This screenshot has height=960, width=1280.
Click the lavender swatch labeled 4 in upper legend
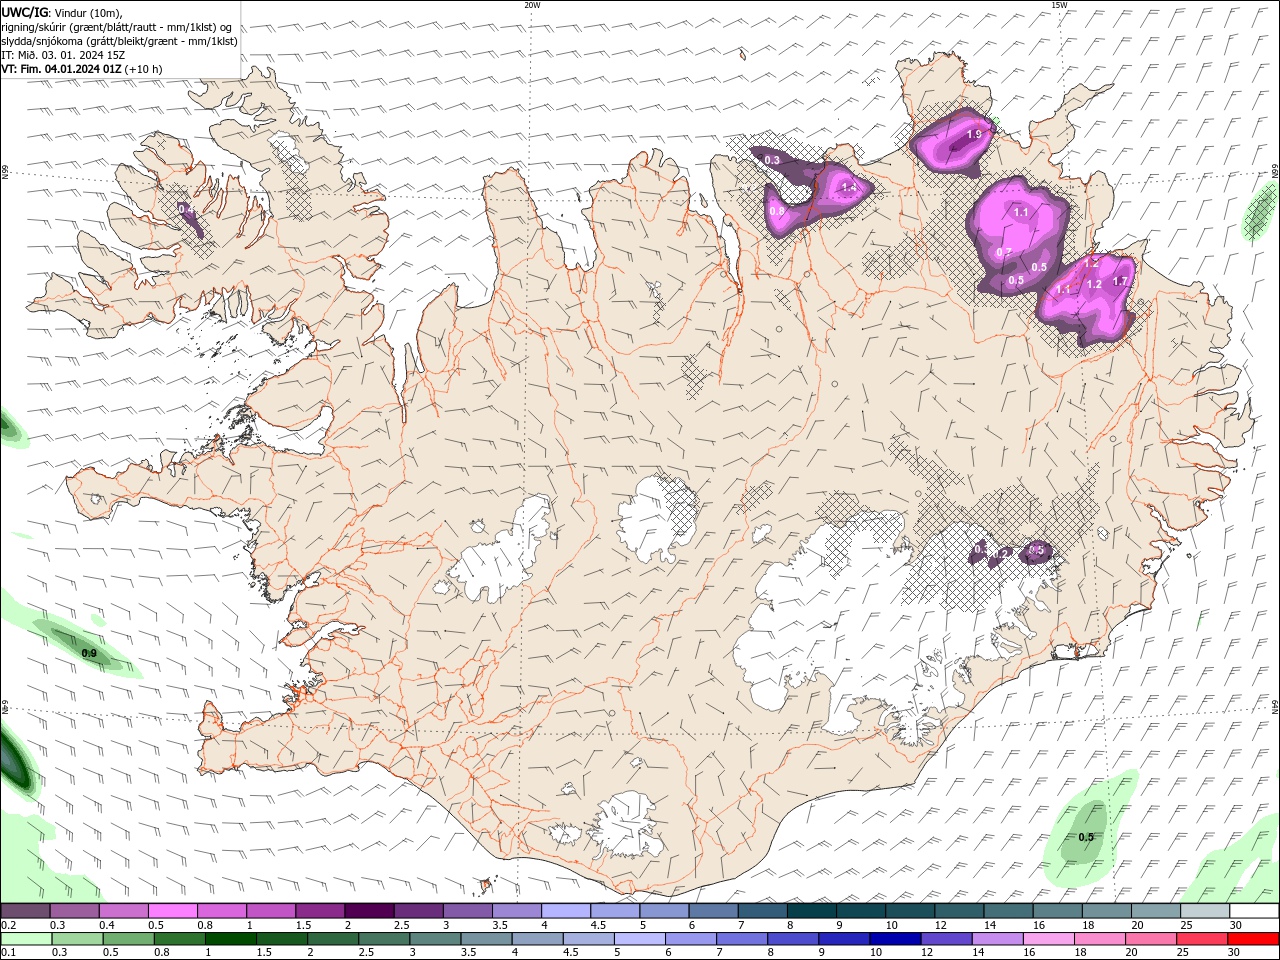tap(565, 911)
